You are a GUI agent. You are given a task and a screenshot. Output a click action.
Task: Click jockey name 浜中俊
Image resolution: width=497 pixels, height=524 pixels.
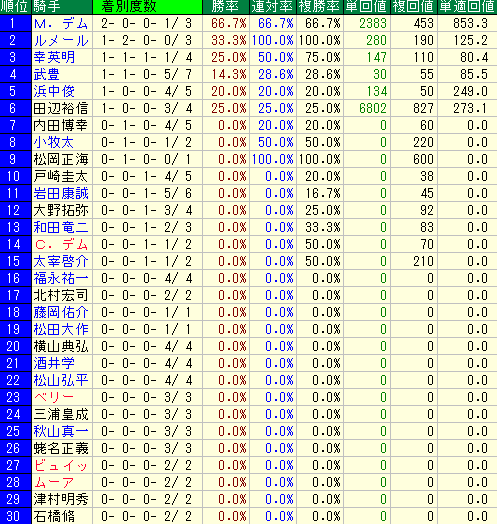click(x=54, y=92)
